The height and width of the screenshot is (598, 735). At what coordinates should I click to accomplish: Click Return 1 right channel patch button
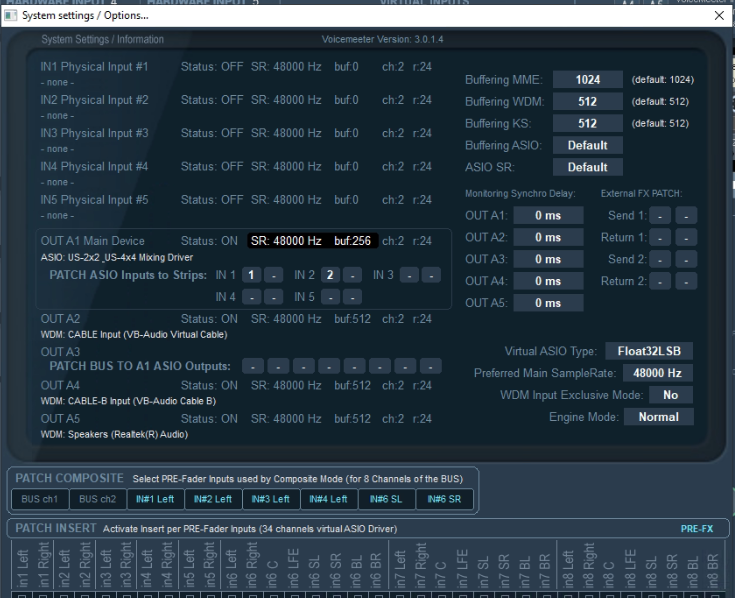tap(686, 238)
